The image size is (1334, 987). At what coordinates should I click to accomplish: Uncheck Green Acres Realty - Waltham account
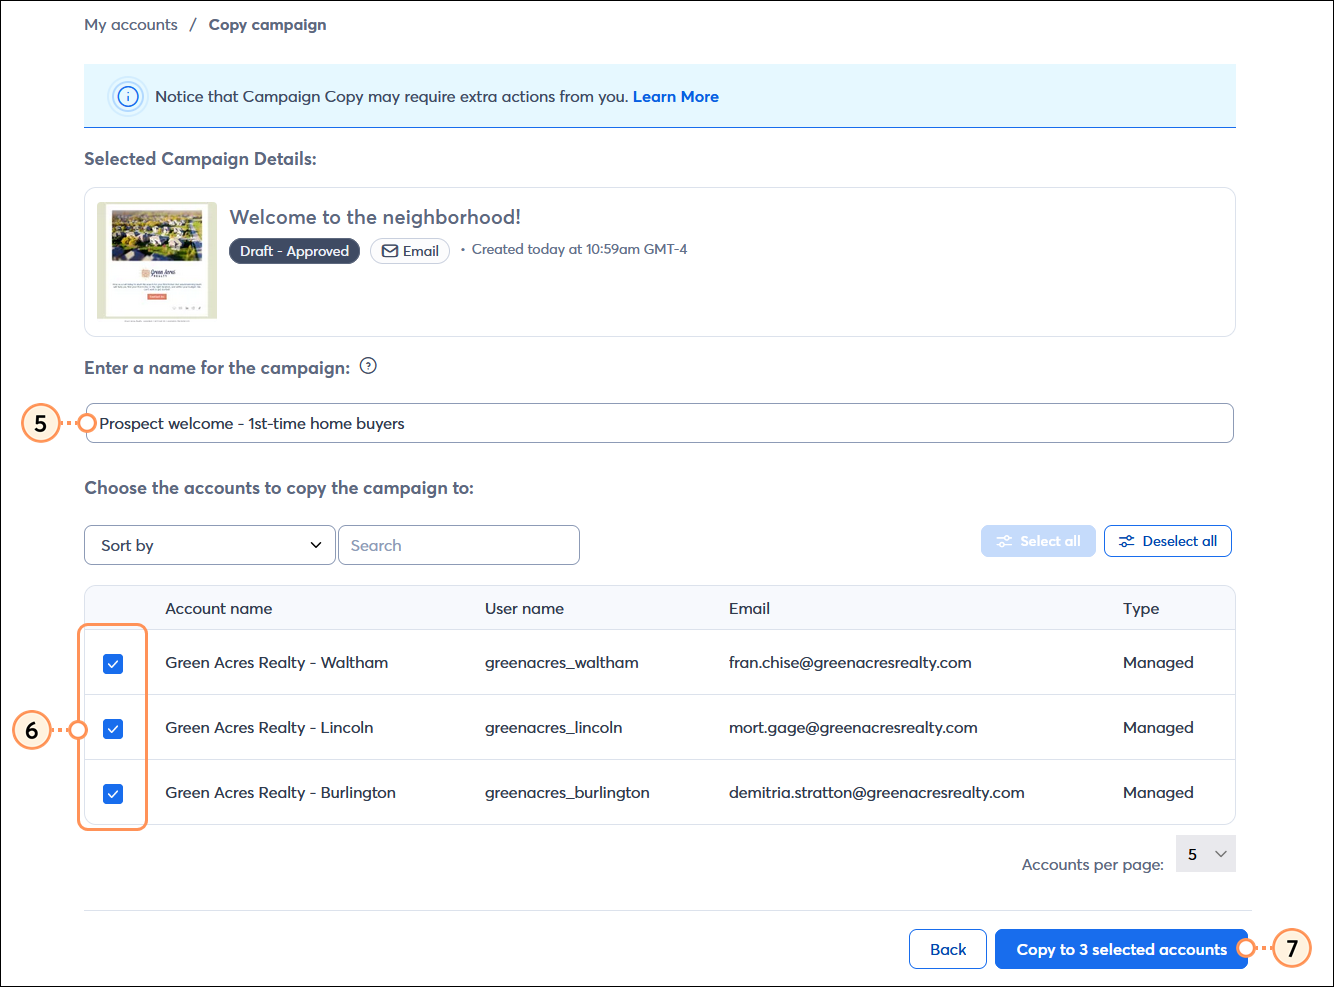coord(113,663)
